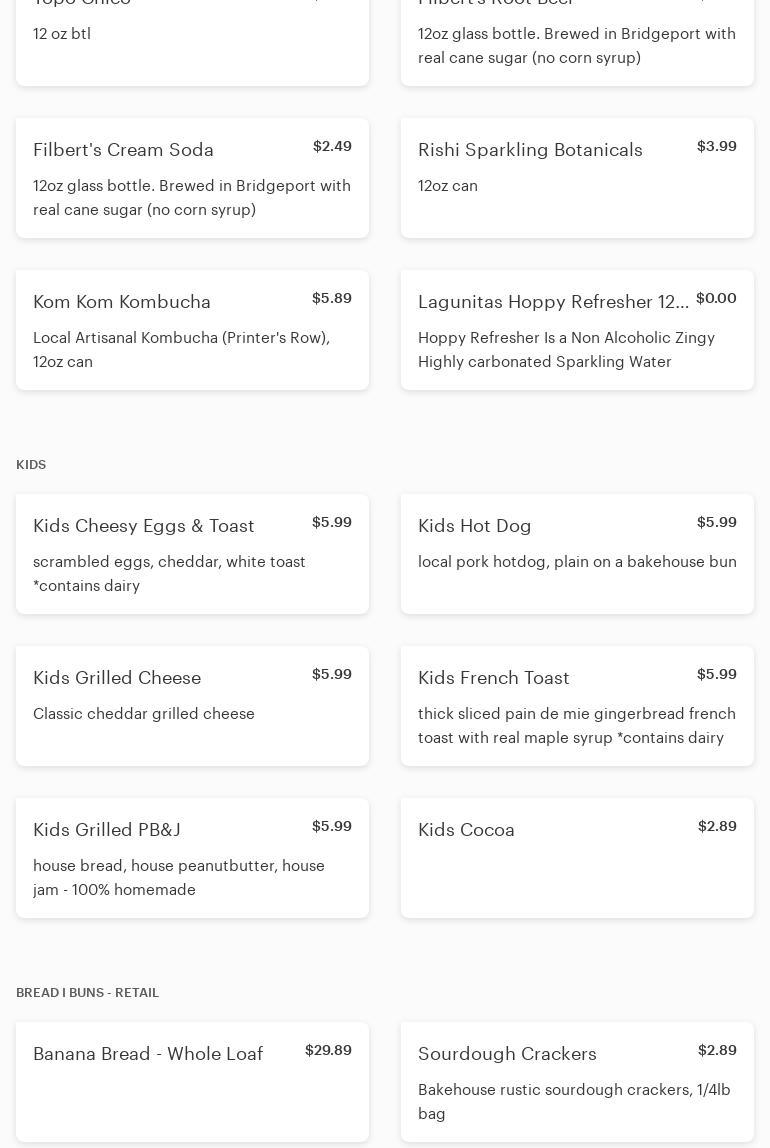Open the Kids Hot Dog item

tap(577, 554)
